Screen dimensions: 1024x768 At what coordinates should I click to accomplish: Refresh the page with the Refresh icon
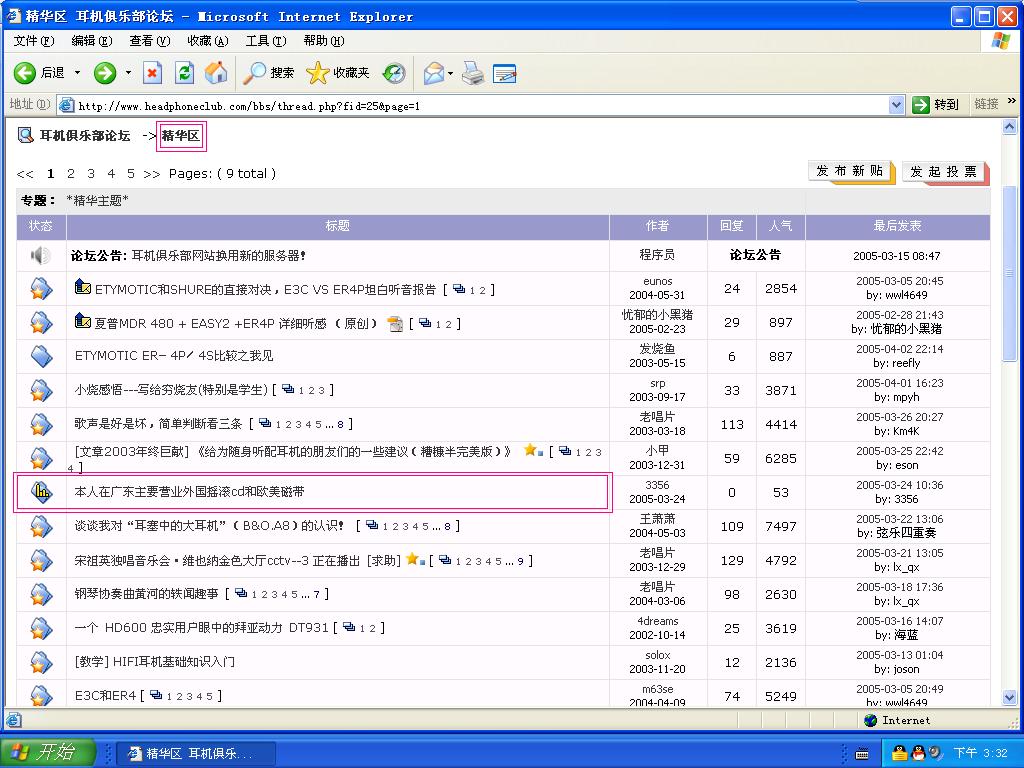tap(184, 72)
